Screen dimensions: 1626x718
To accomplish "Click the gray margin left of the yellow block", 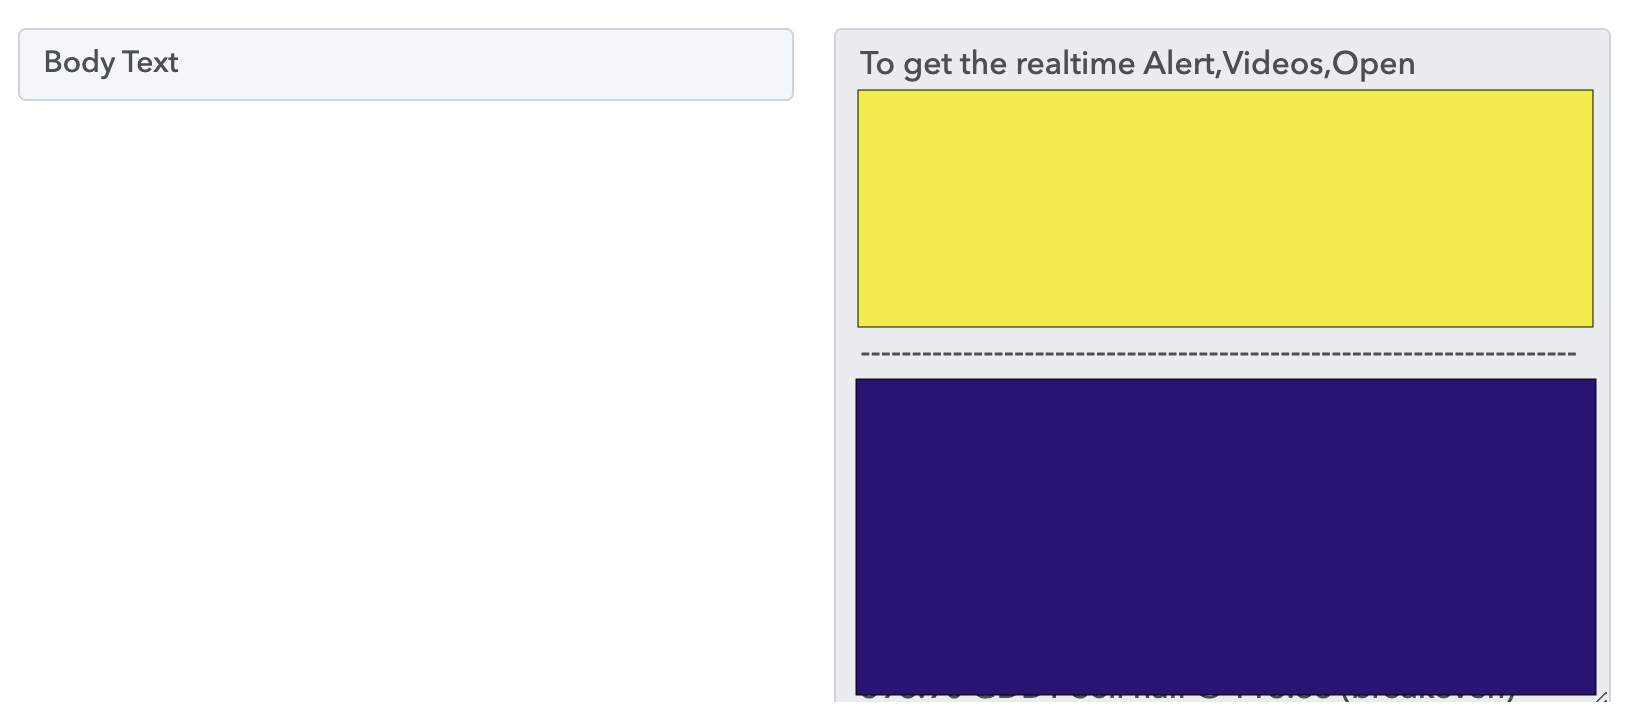I will (846, 208).
